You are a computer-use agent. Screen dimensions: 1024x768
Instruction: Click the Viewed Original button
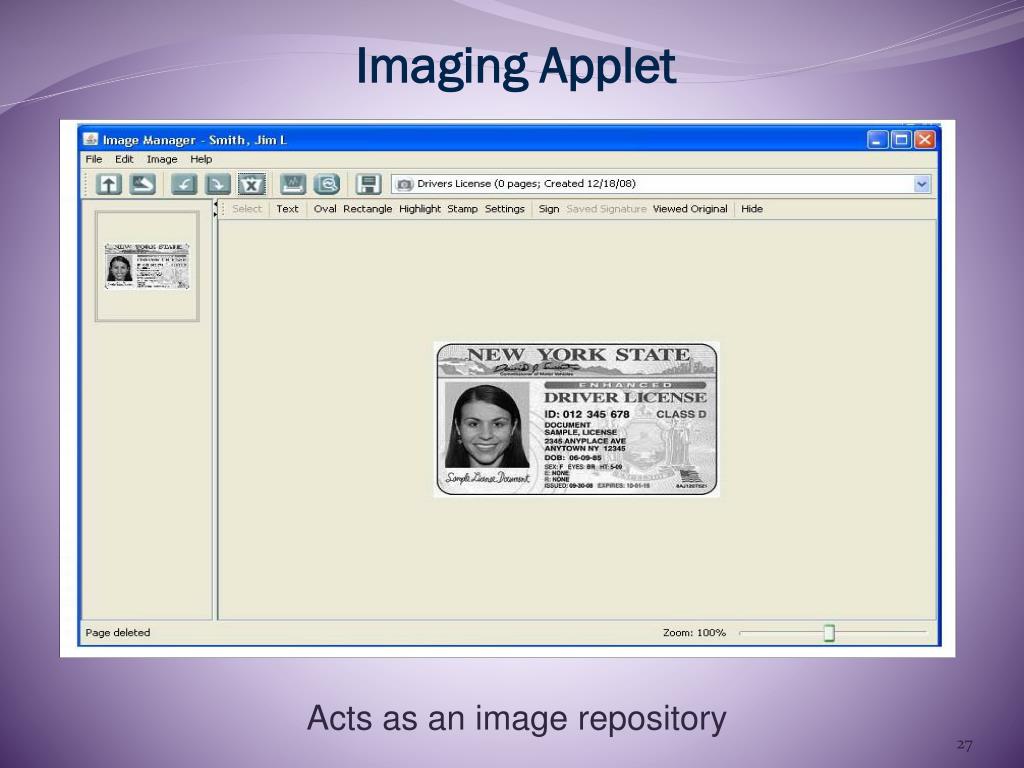(690, 209)
